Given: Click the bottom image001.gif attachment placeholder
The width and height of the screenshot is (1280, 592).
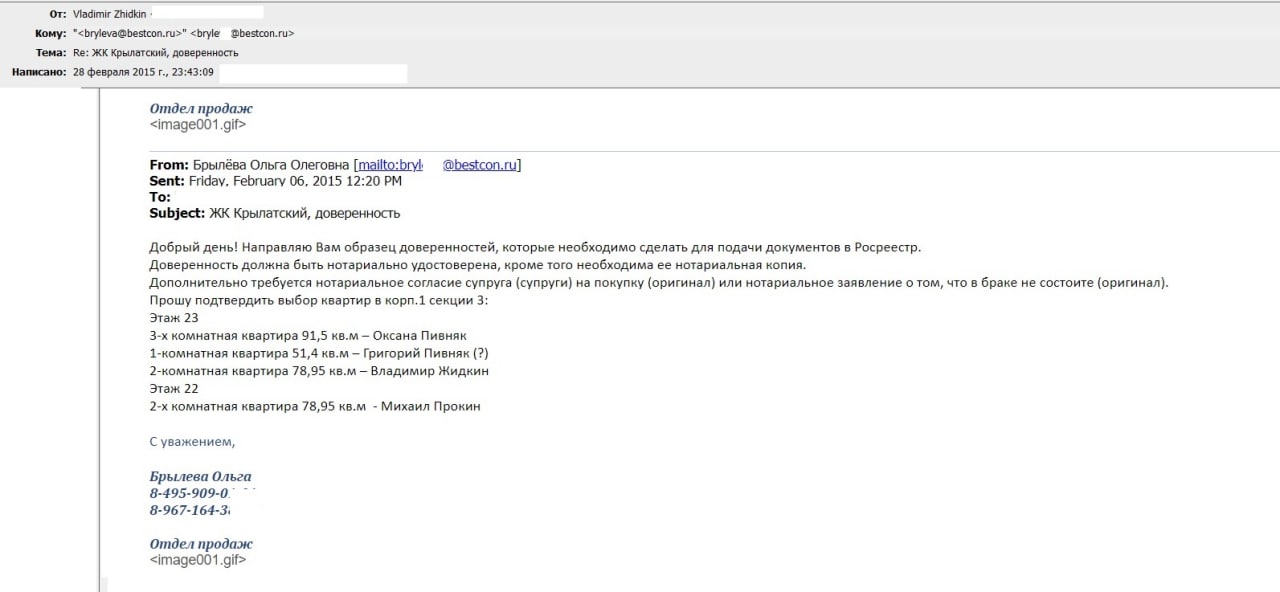Looking at the screenshot, I should tap(198, 560).
